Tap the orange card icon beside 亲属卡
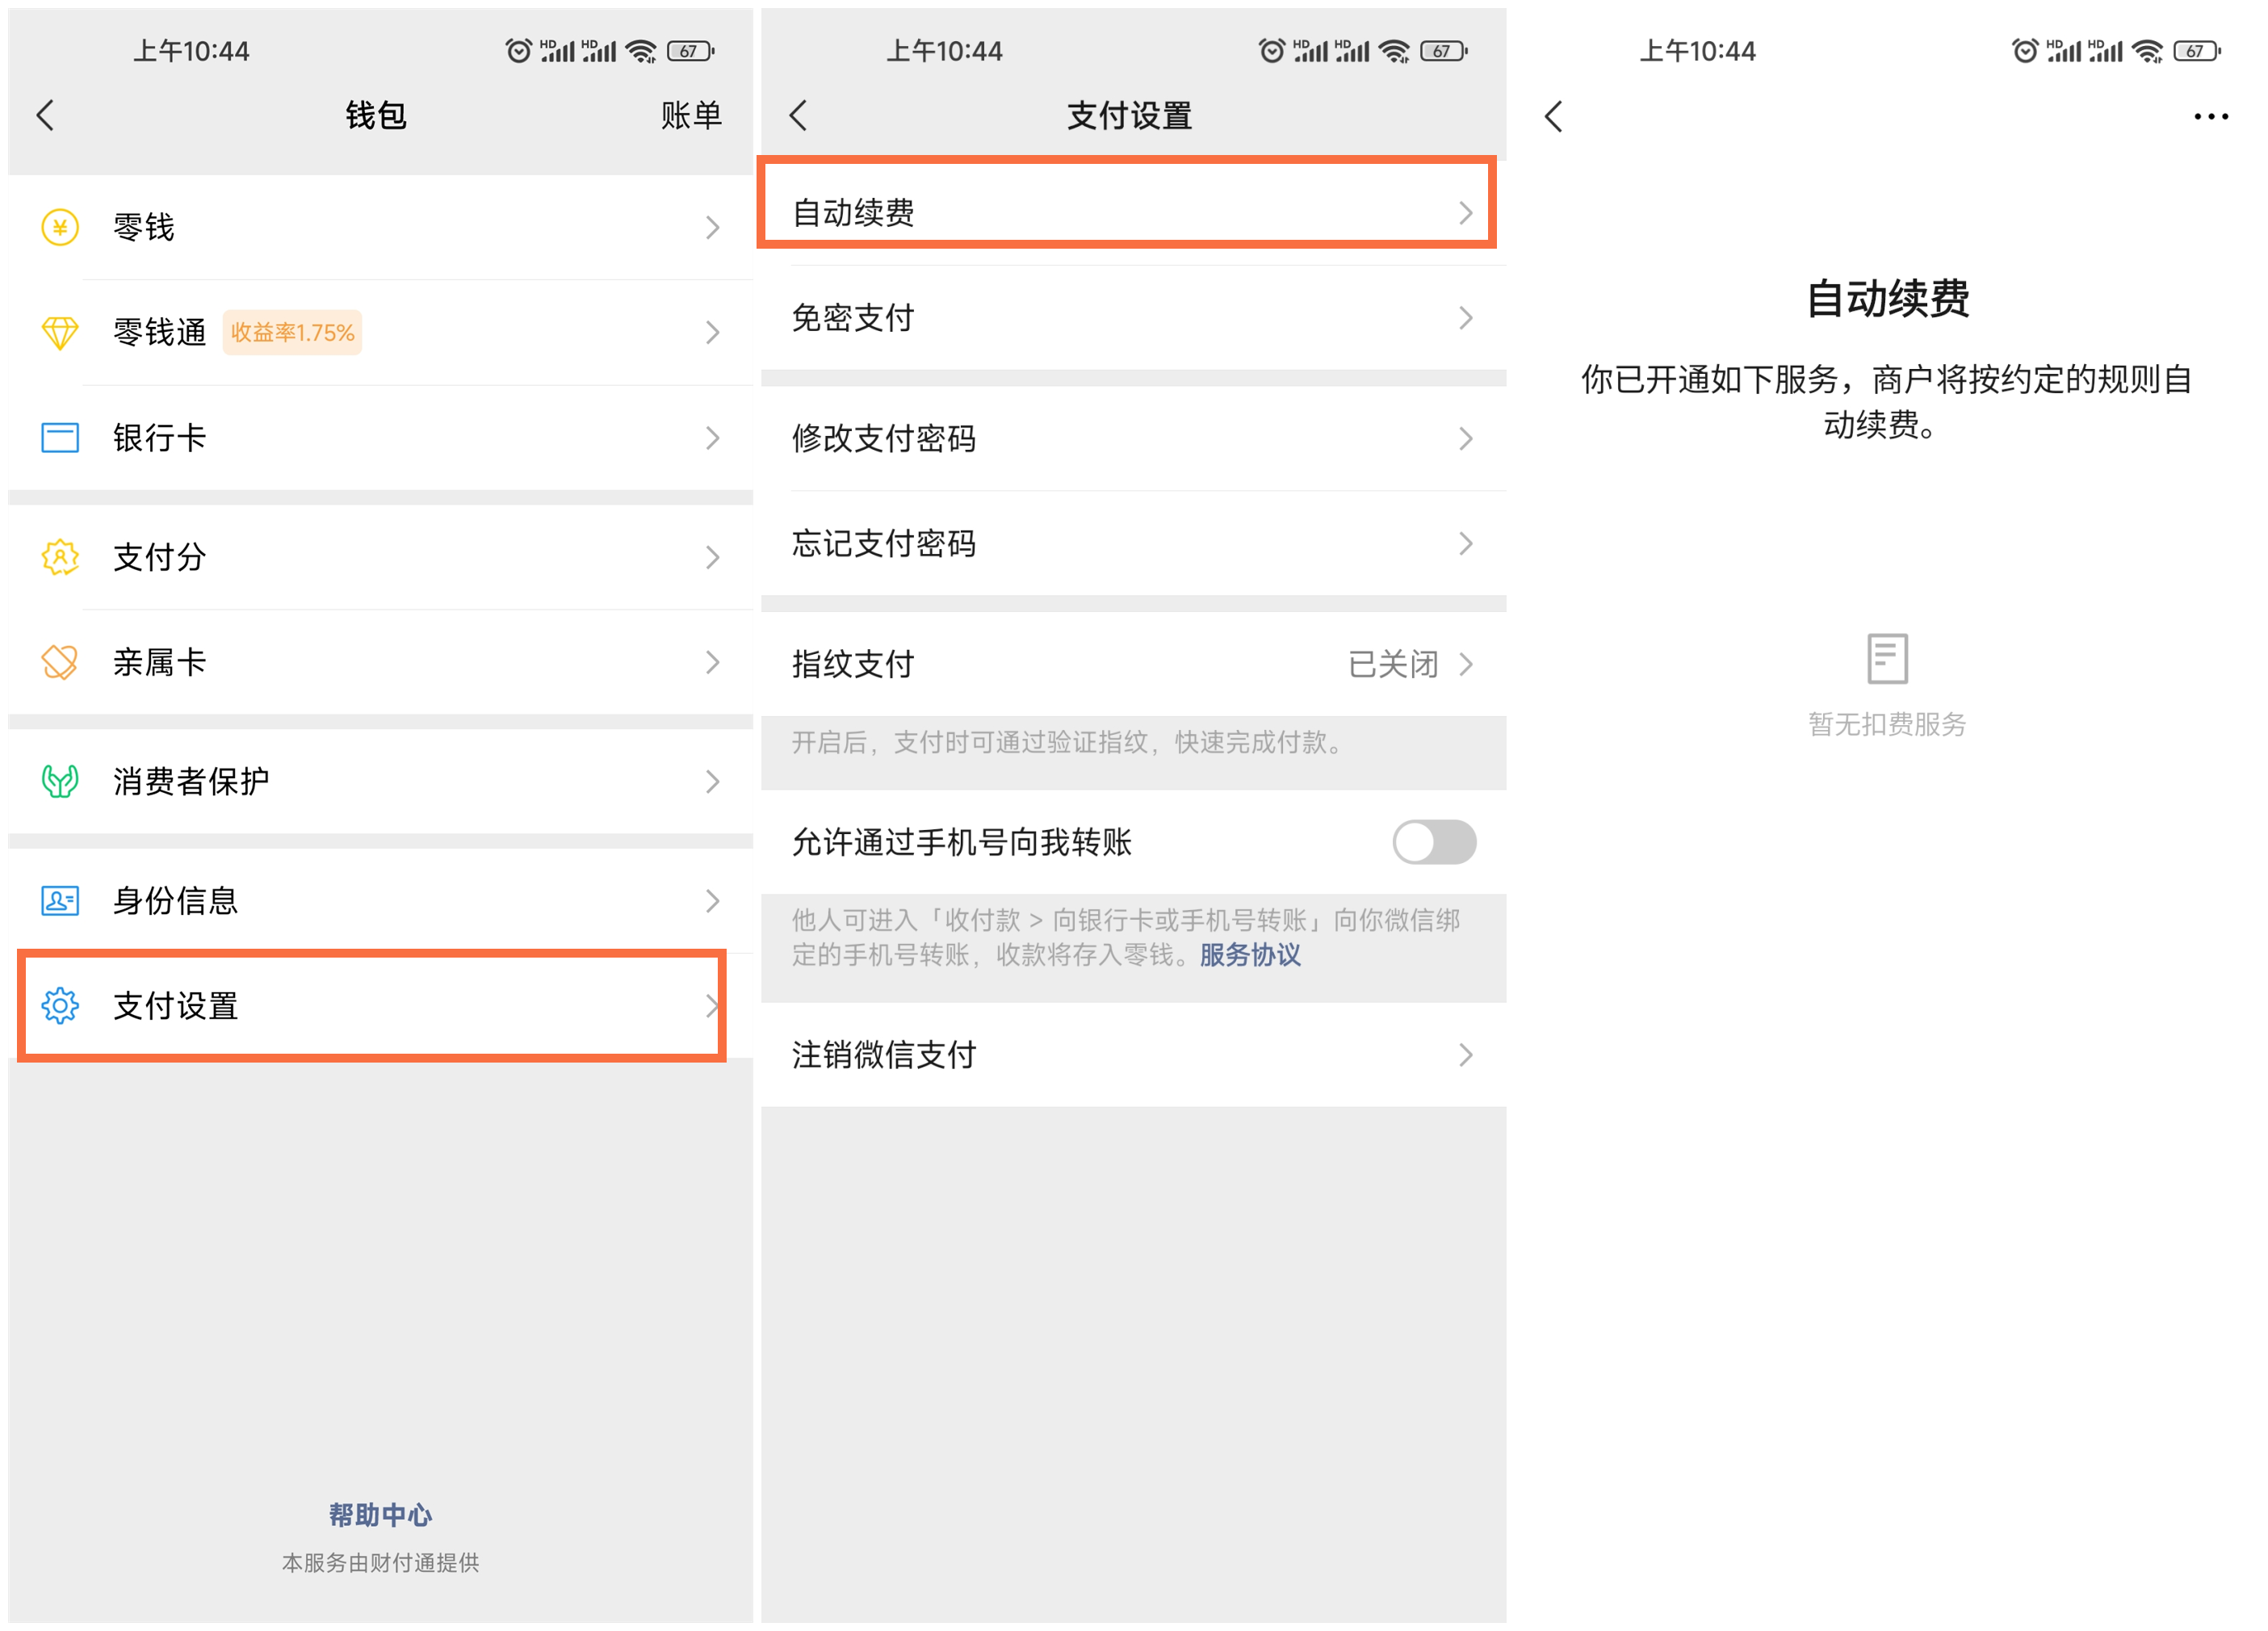 point(60,661)
